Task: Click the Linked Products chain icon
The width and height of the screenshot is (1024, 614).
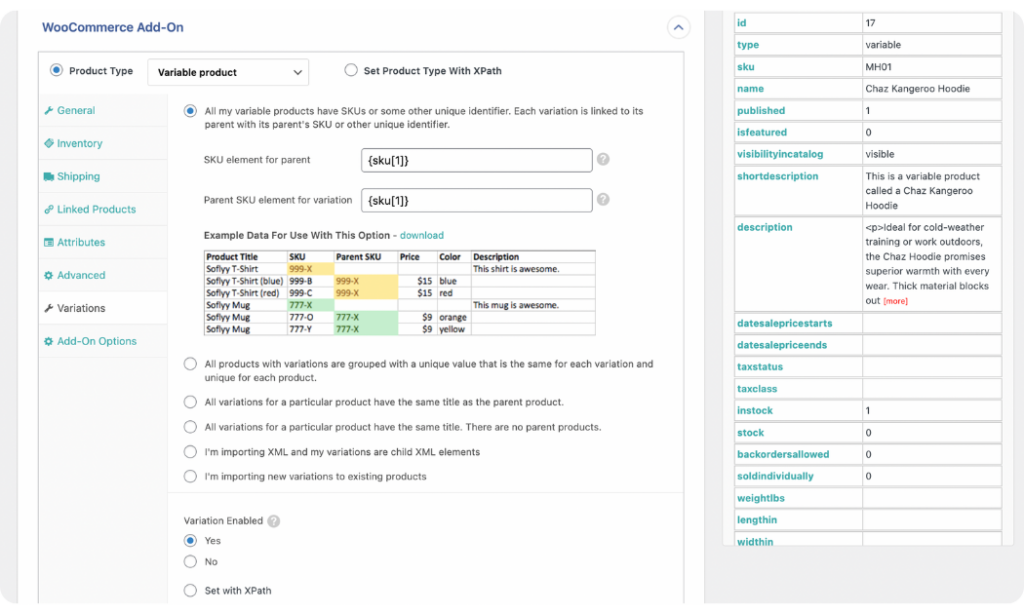Action: coord(48,209)
